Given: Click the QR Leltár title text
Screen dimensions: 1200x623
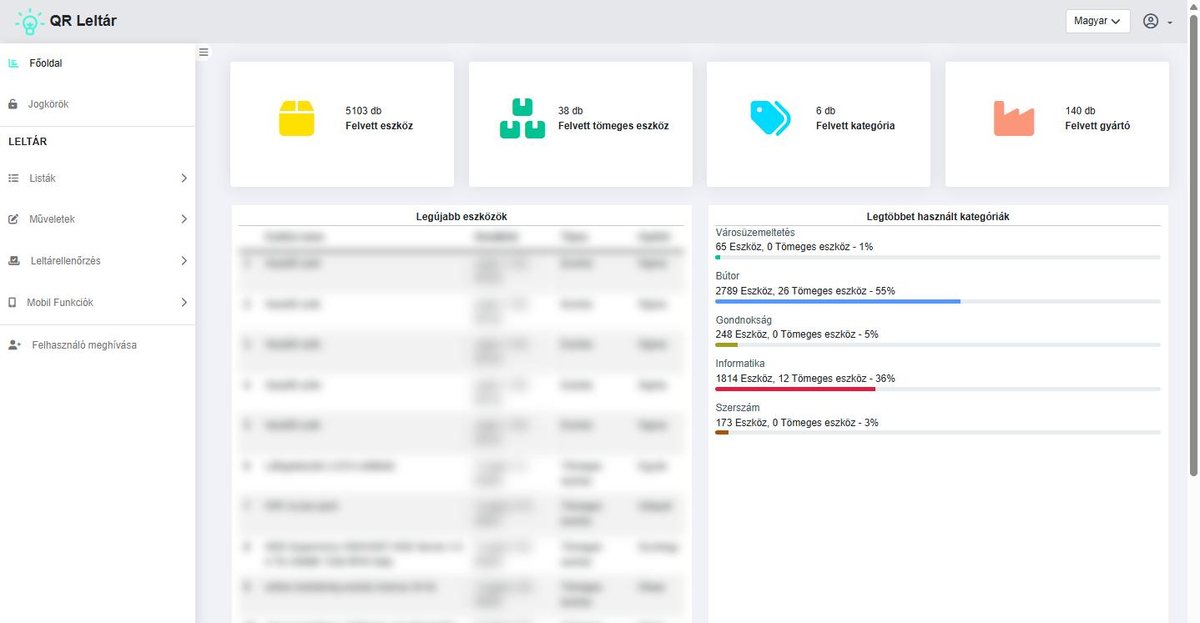Looking at the screenshot, I should (83, 21).
